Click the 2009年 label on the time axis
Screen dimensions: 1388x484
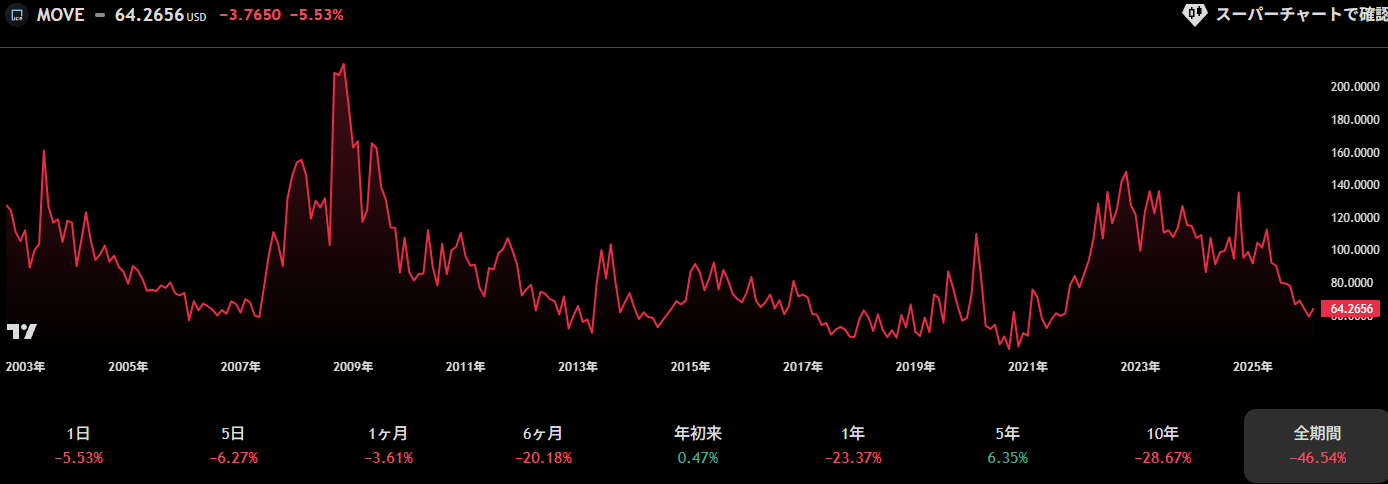coord(354,367)
